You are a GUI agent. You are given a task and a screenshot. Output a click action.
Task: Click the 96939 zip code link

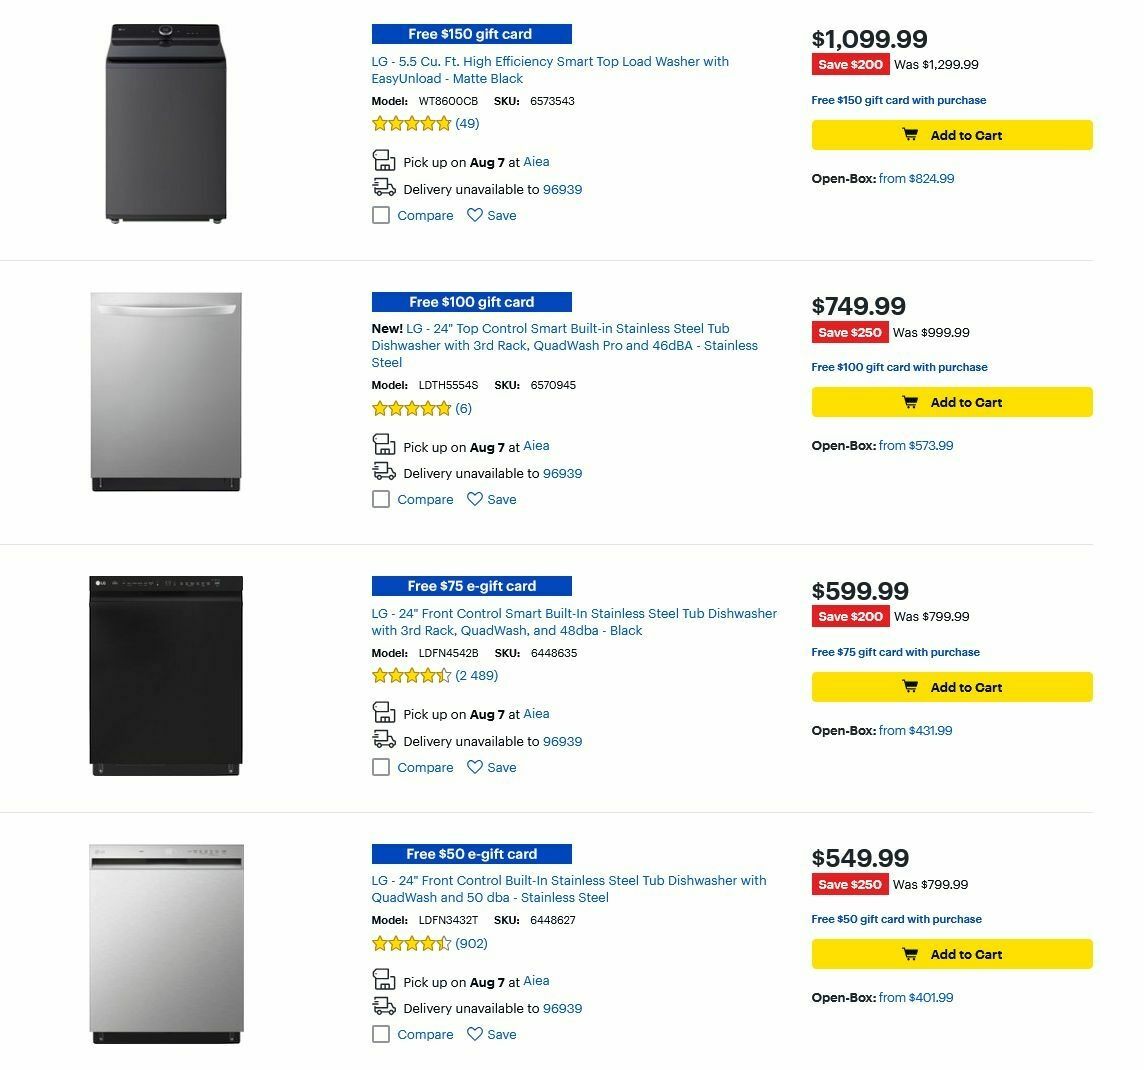(x=561, y=189)
